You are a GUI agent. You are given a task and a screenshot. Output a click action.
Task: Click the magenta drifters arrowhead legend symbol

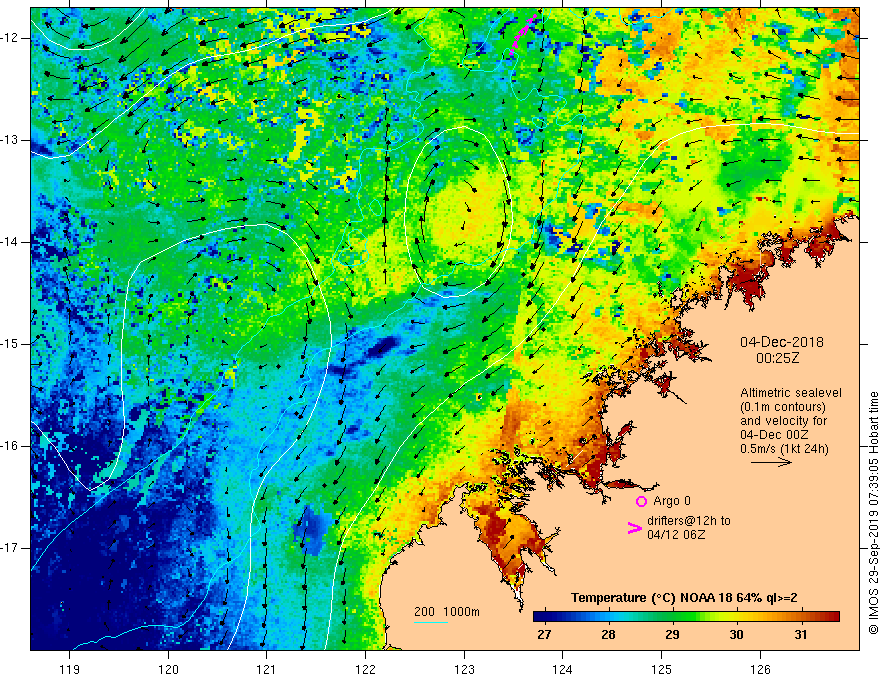[634, 528]
